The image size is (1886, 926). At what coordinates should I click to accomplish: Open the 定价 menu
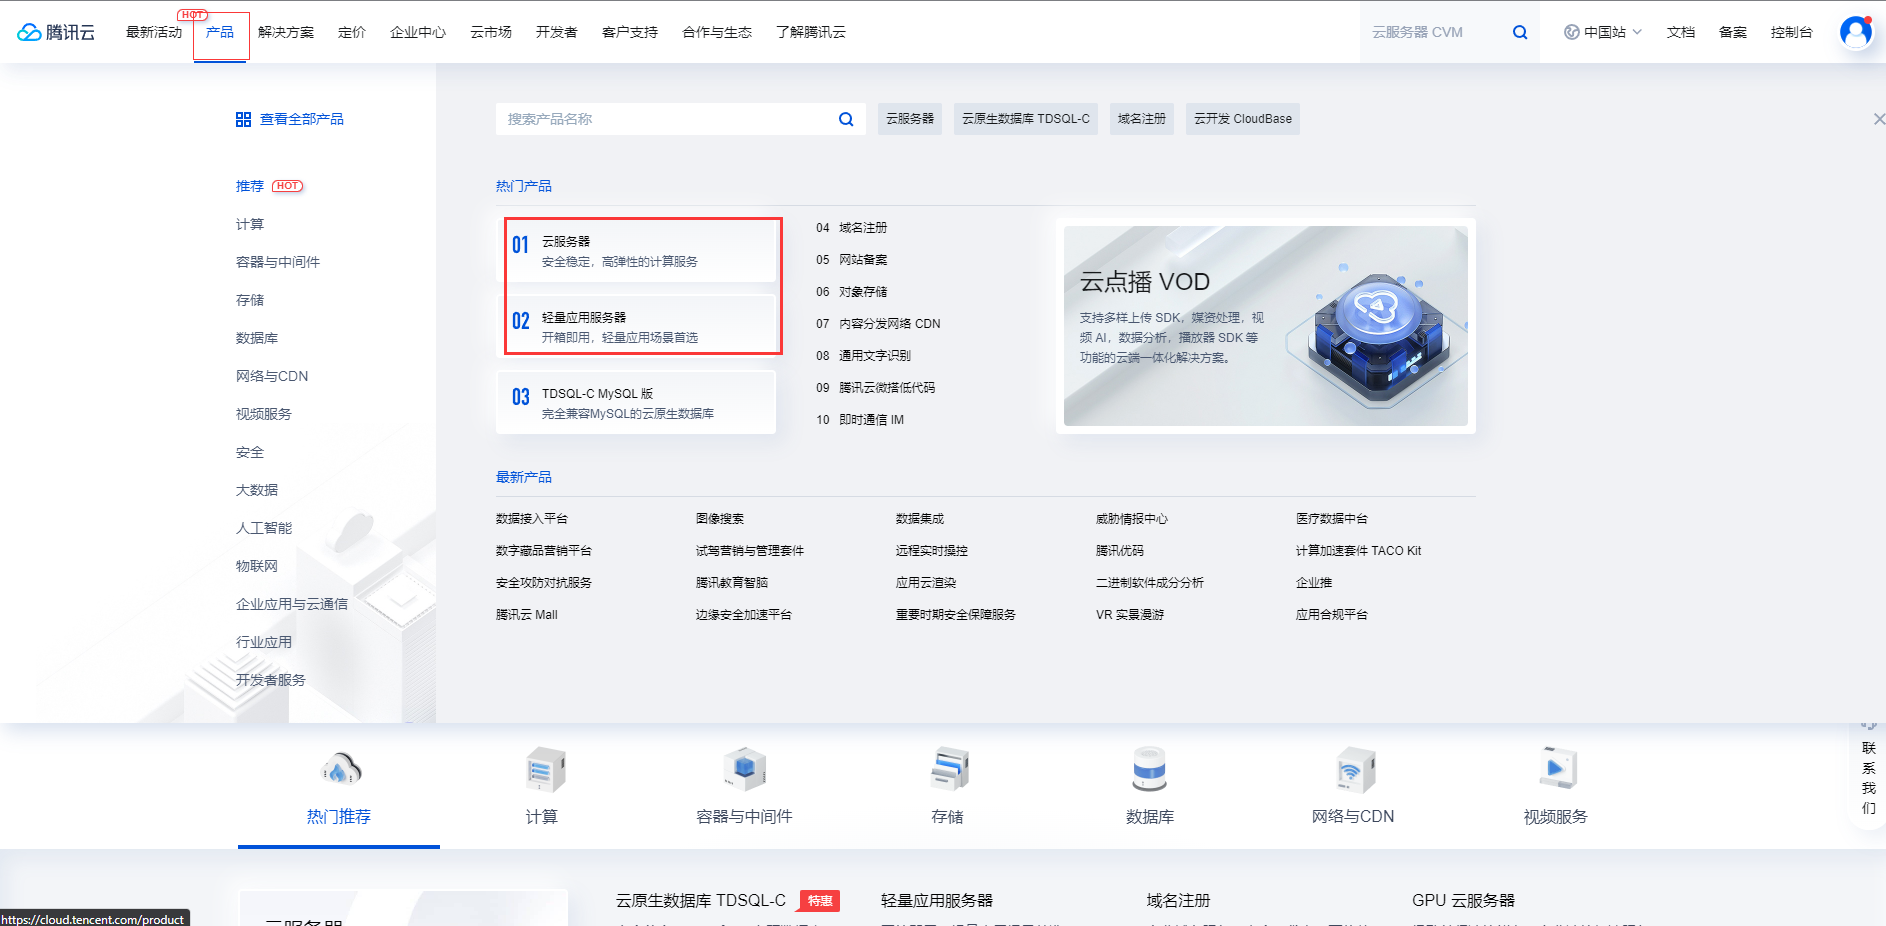[352, 32]
